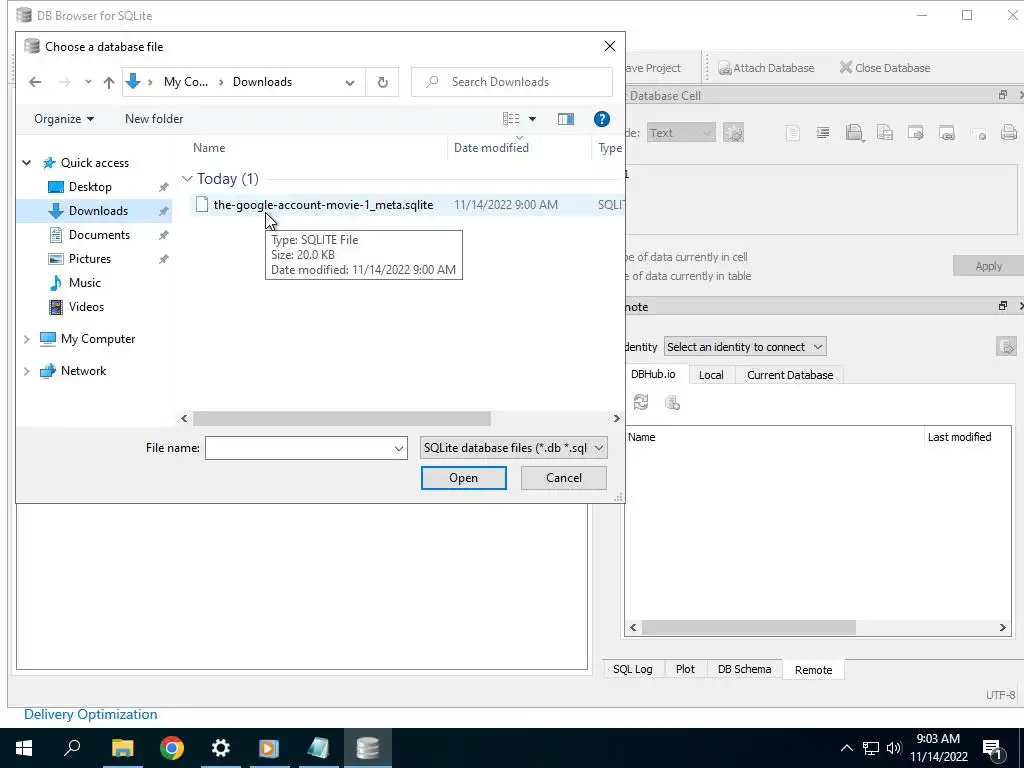Open Select an identity to connect dropdown

[x=745, y=347]
